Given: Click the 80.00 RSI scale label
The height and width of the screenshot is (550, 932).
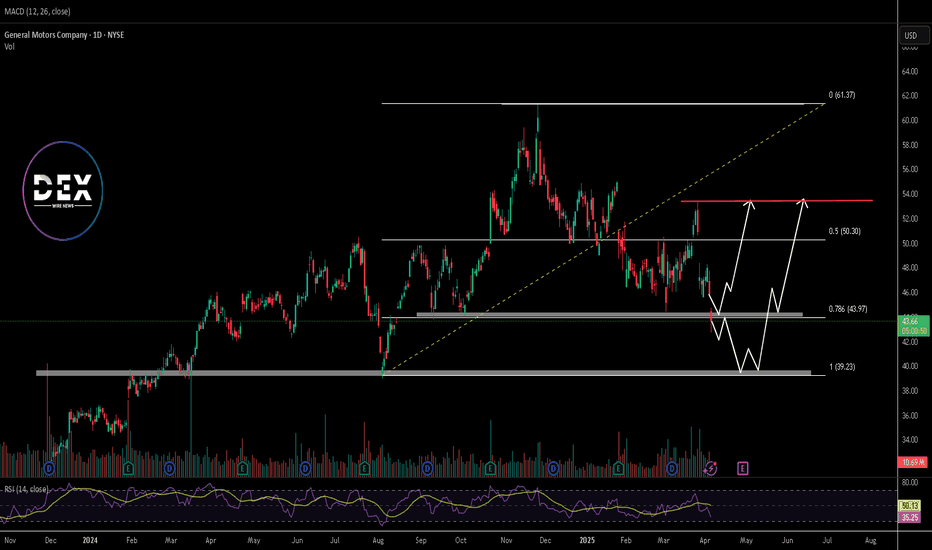Looking at the screenshot, I should 910,483.
